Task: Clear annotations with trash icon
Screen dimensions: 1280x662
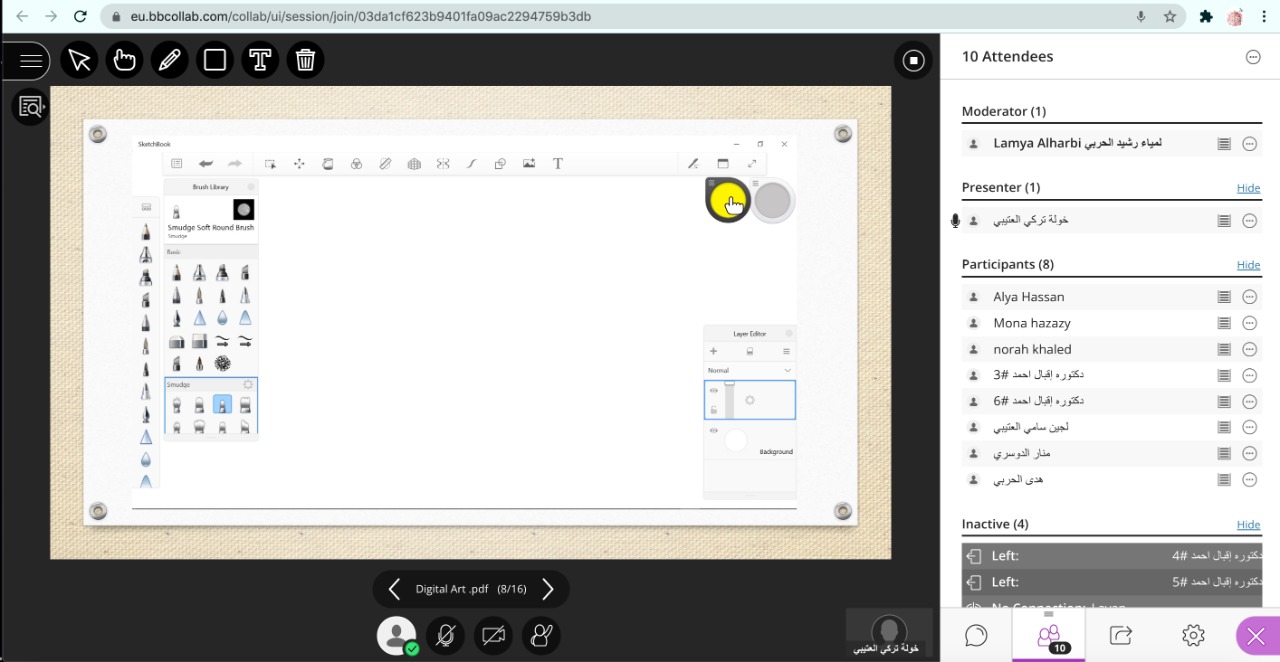Action: tap(305, 61)
